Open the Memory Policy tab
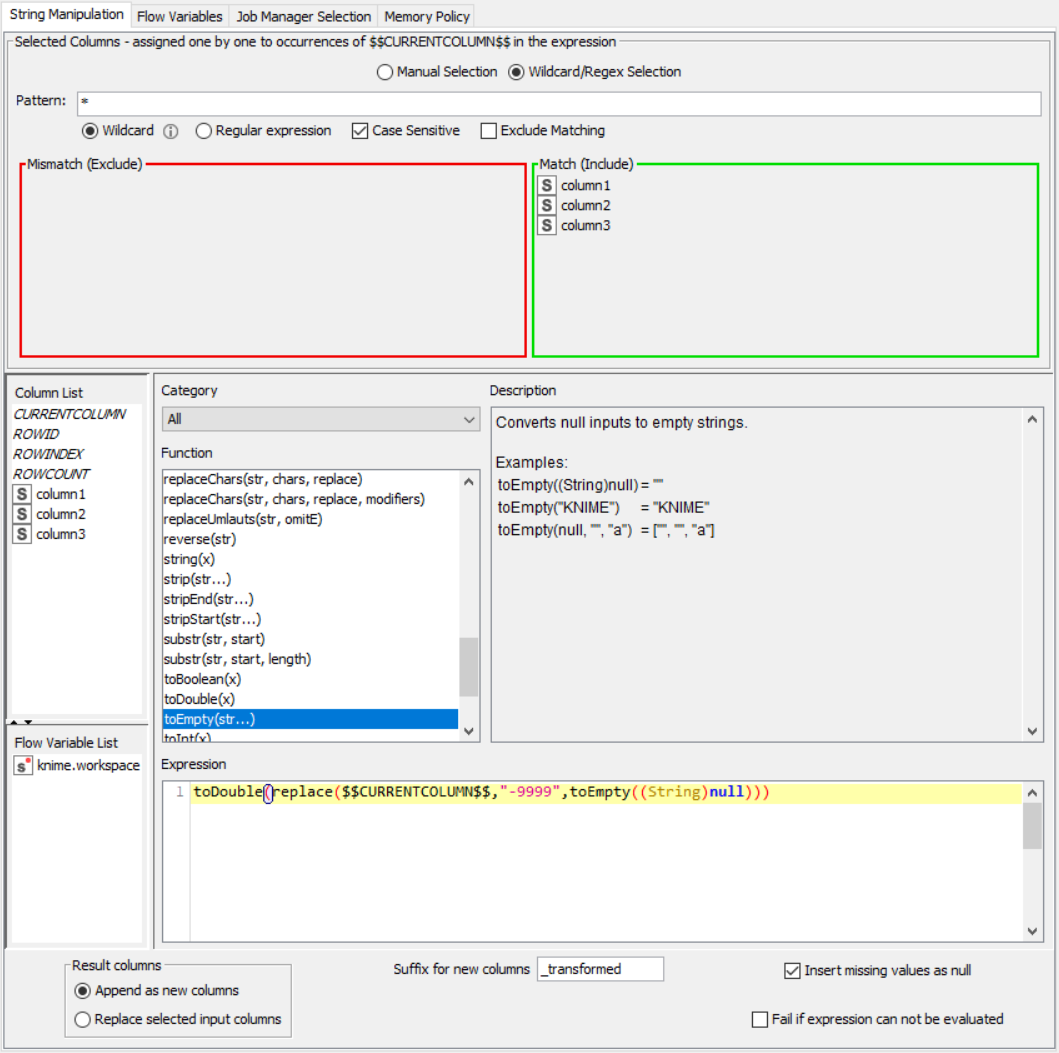The width and height of the screenshot is (1059, 1053). pos(426,16)
